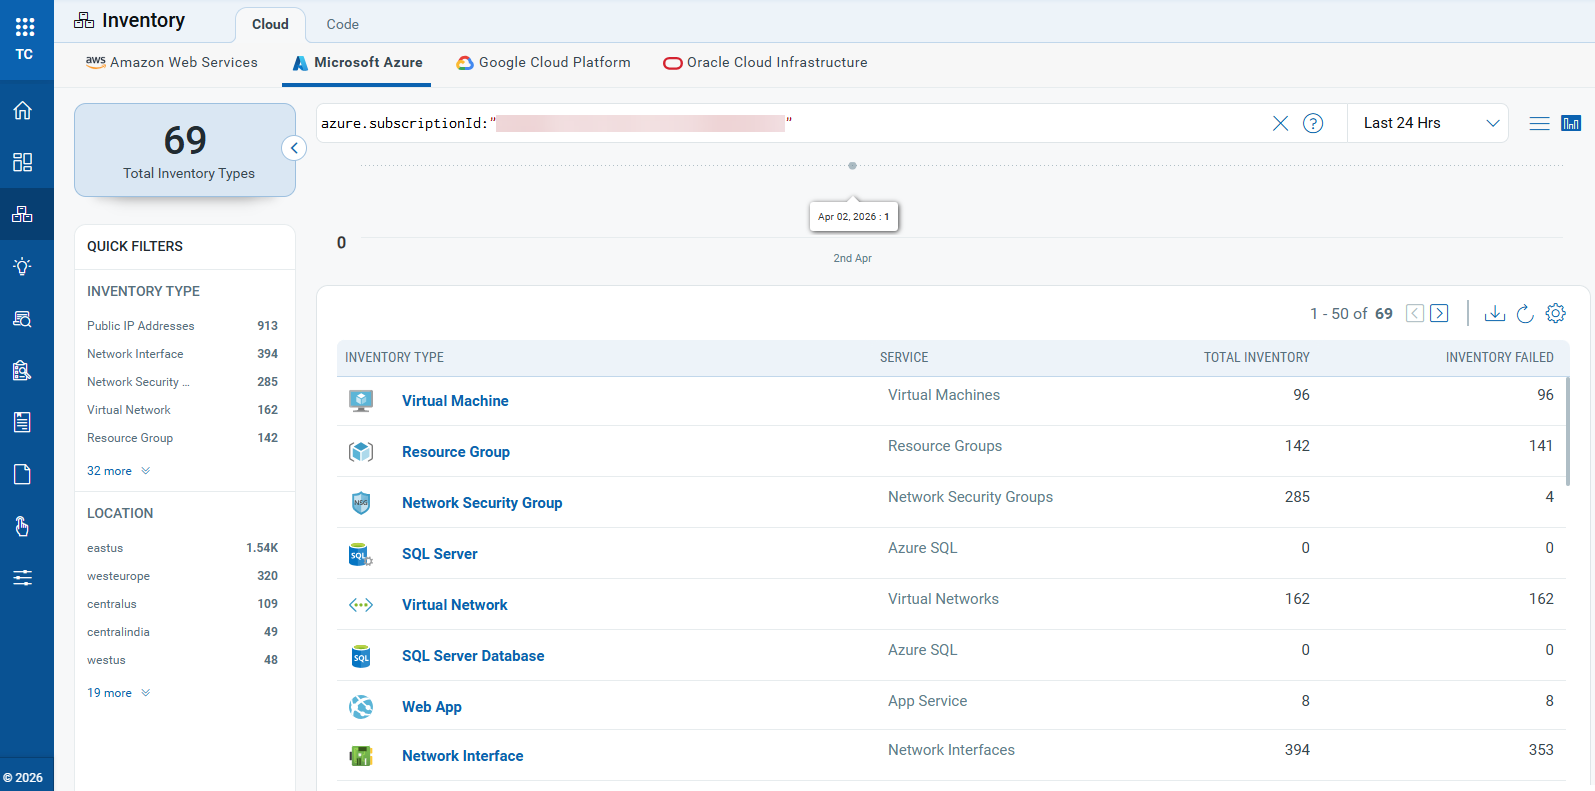
Task: Open table settings gear
Action: (x=1556, y=313)
